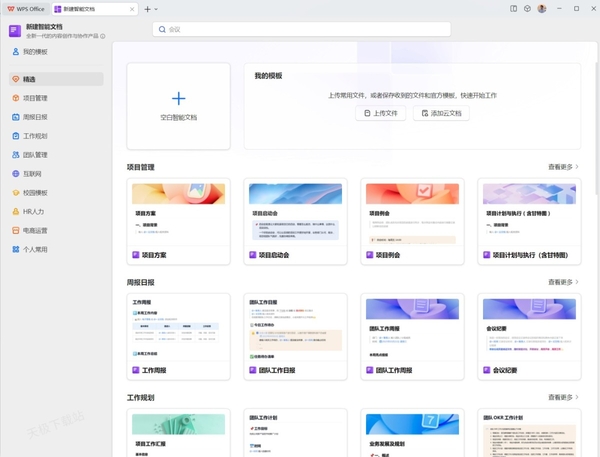Click the template search field
The image size is (600, 457).
click(300, 30)
